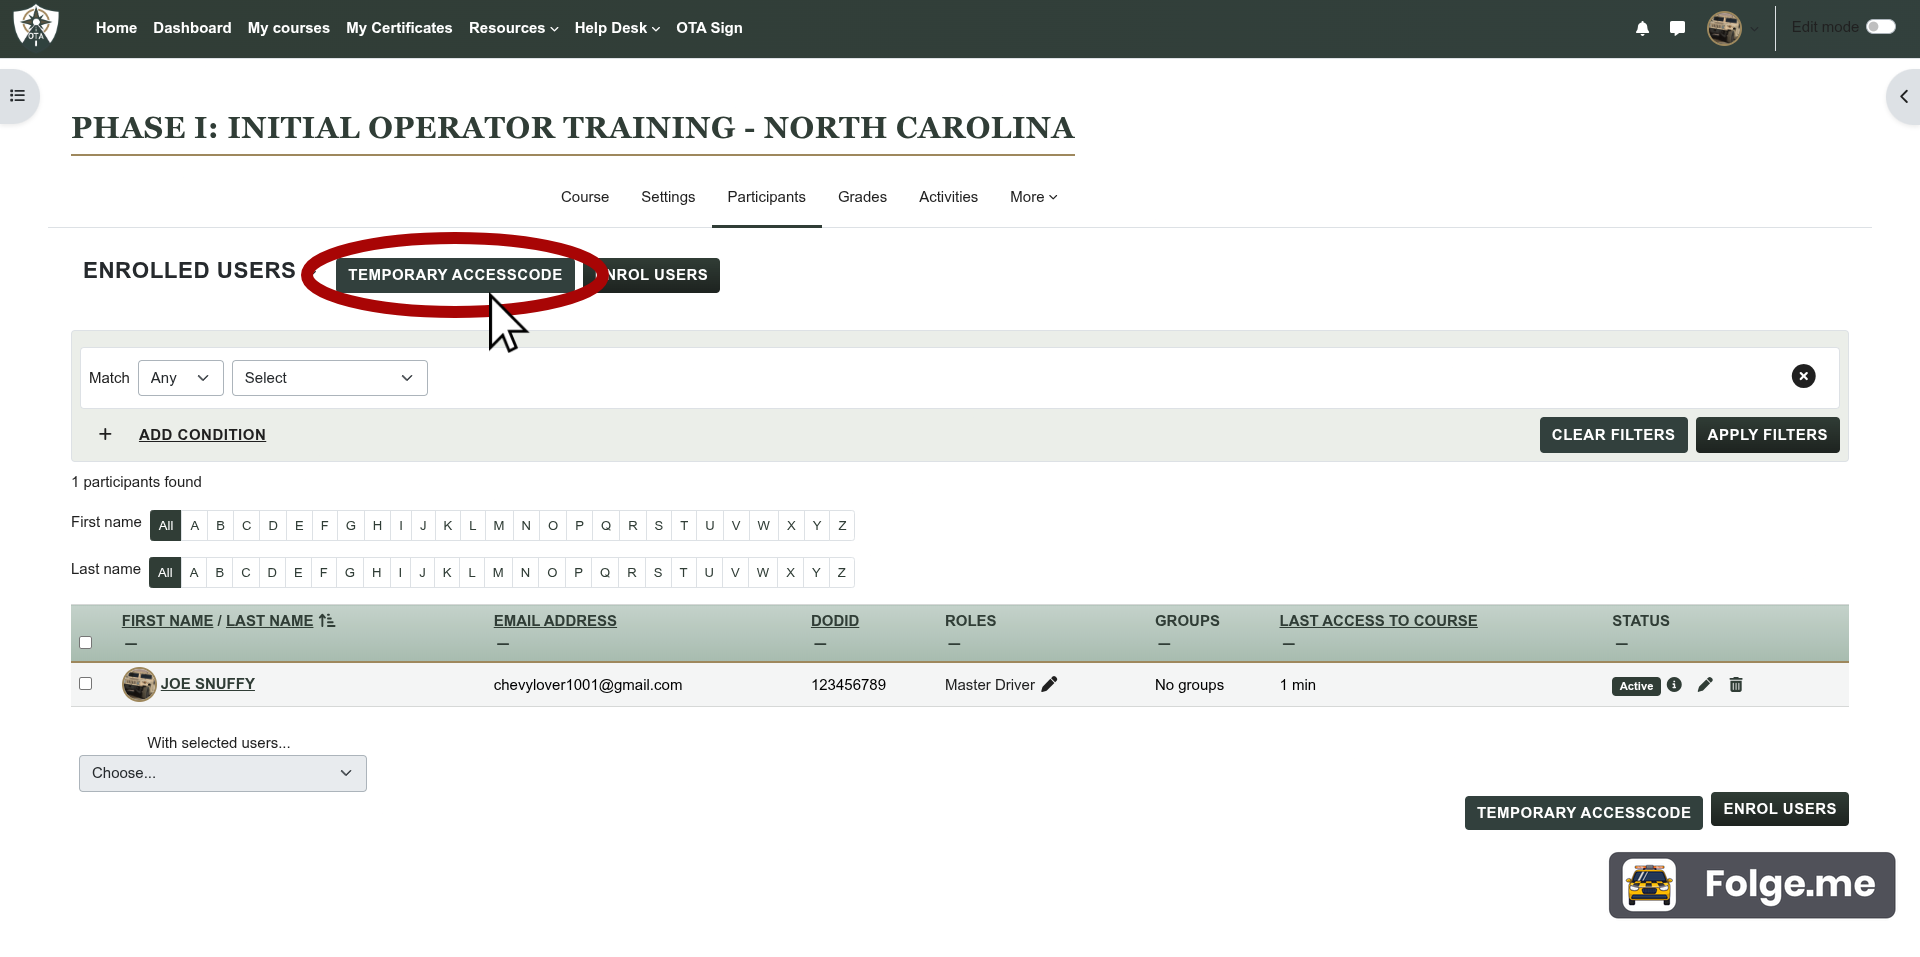The image size is (1920, 957).
Task: Delete Joe Snuffy's enrolment with trash icon
Action: click(1736, 685)
